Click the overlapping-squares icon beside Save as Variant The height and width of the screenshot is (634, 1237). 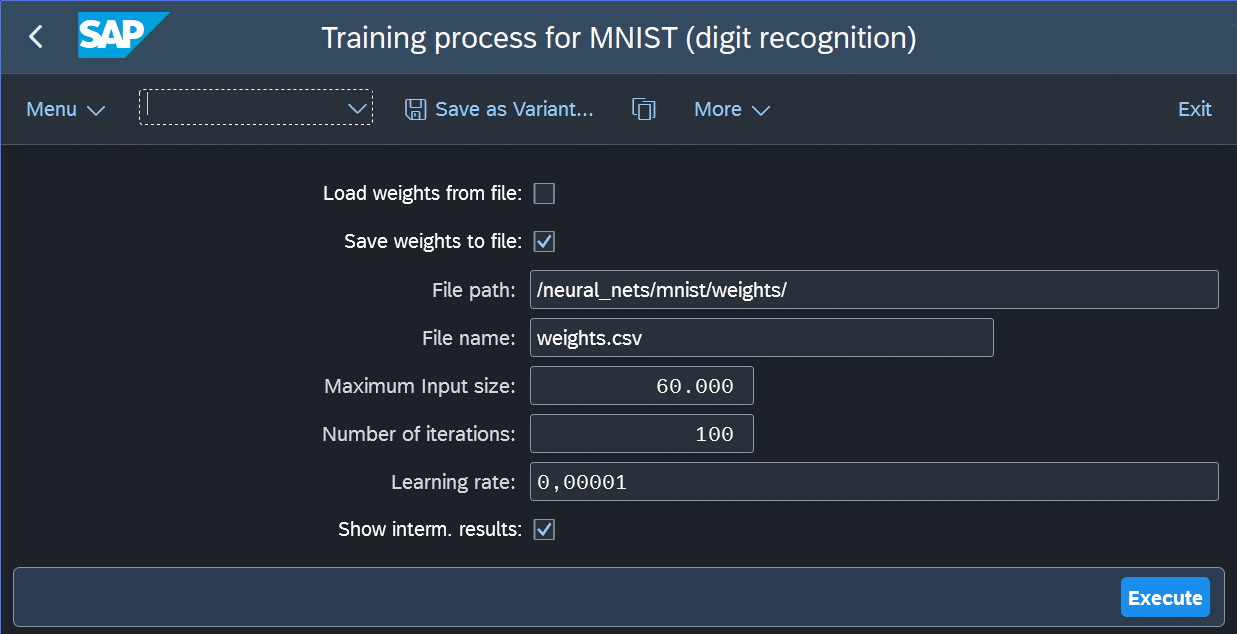tap(644, 109)
